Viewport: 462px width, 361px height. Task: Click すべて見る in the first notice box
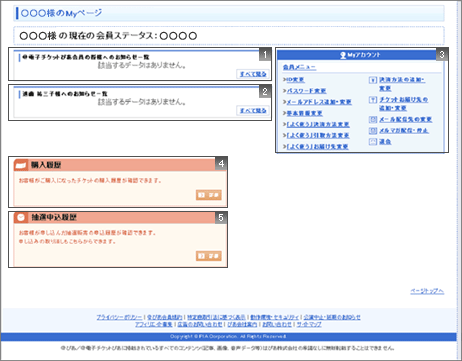253,74
